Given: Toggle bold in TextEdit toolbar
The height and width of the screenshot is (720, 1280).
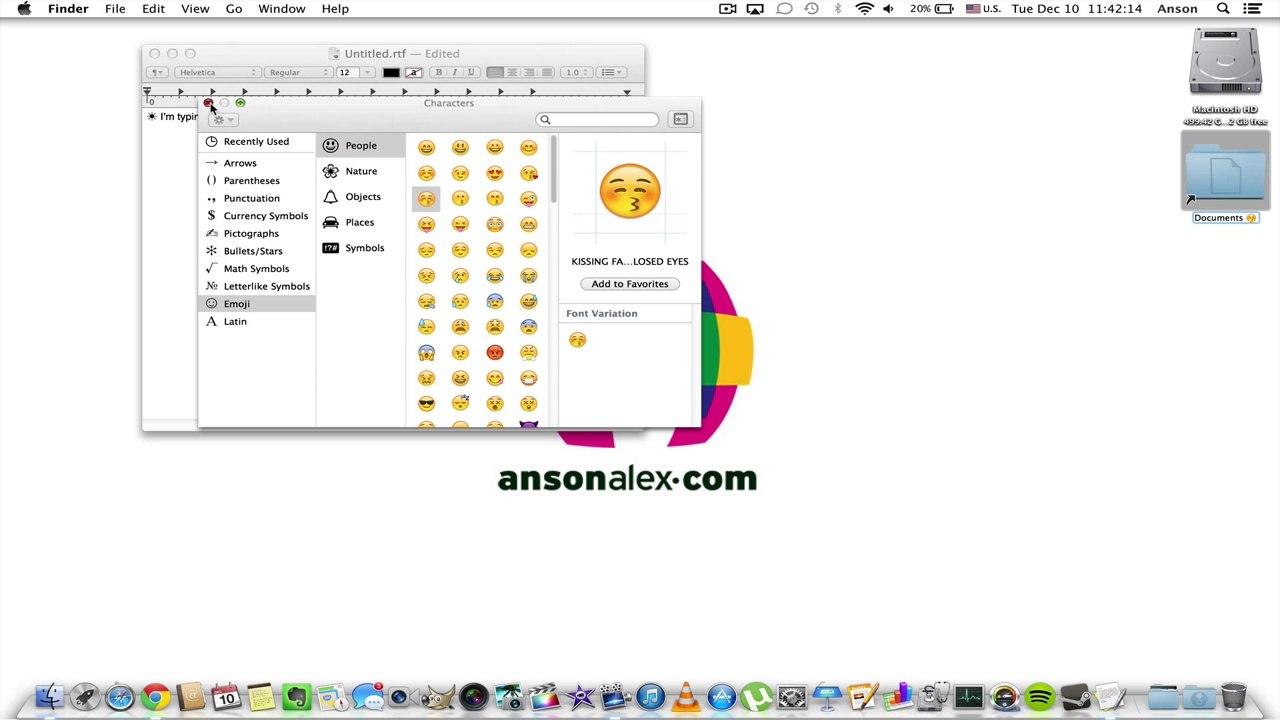Looking at the screenshot, I should tap(438, 72).
